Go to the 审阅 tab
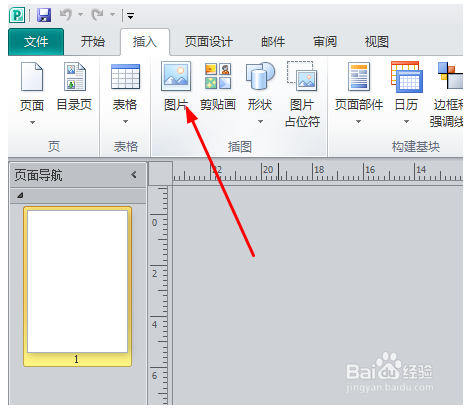This screenshot has width=470, height=409. (325, 42)
